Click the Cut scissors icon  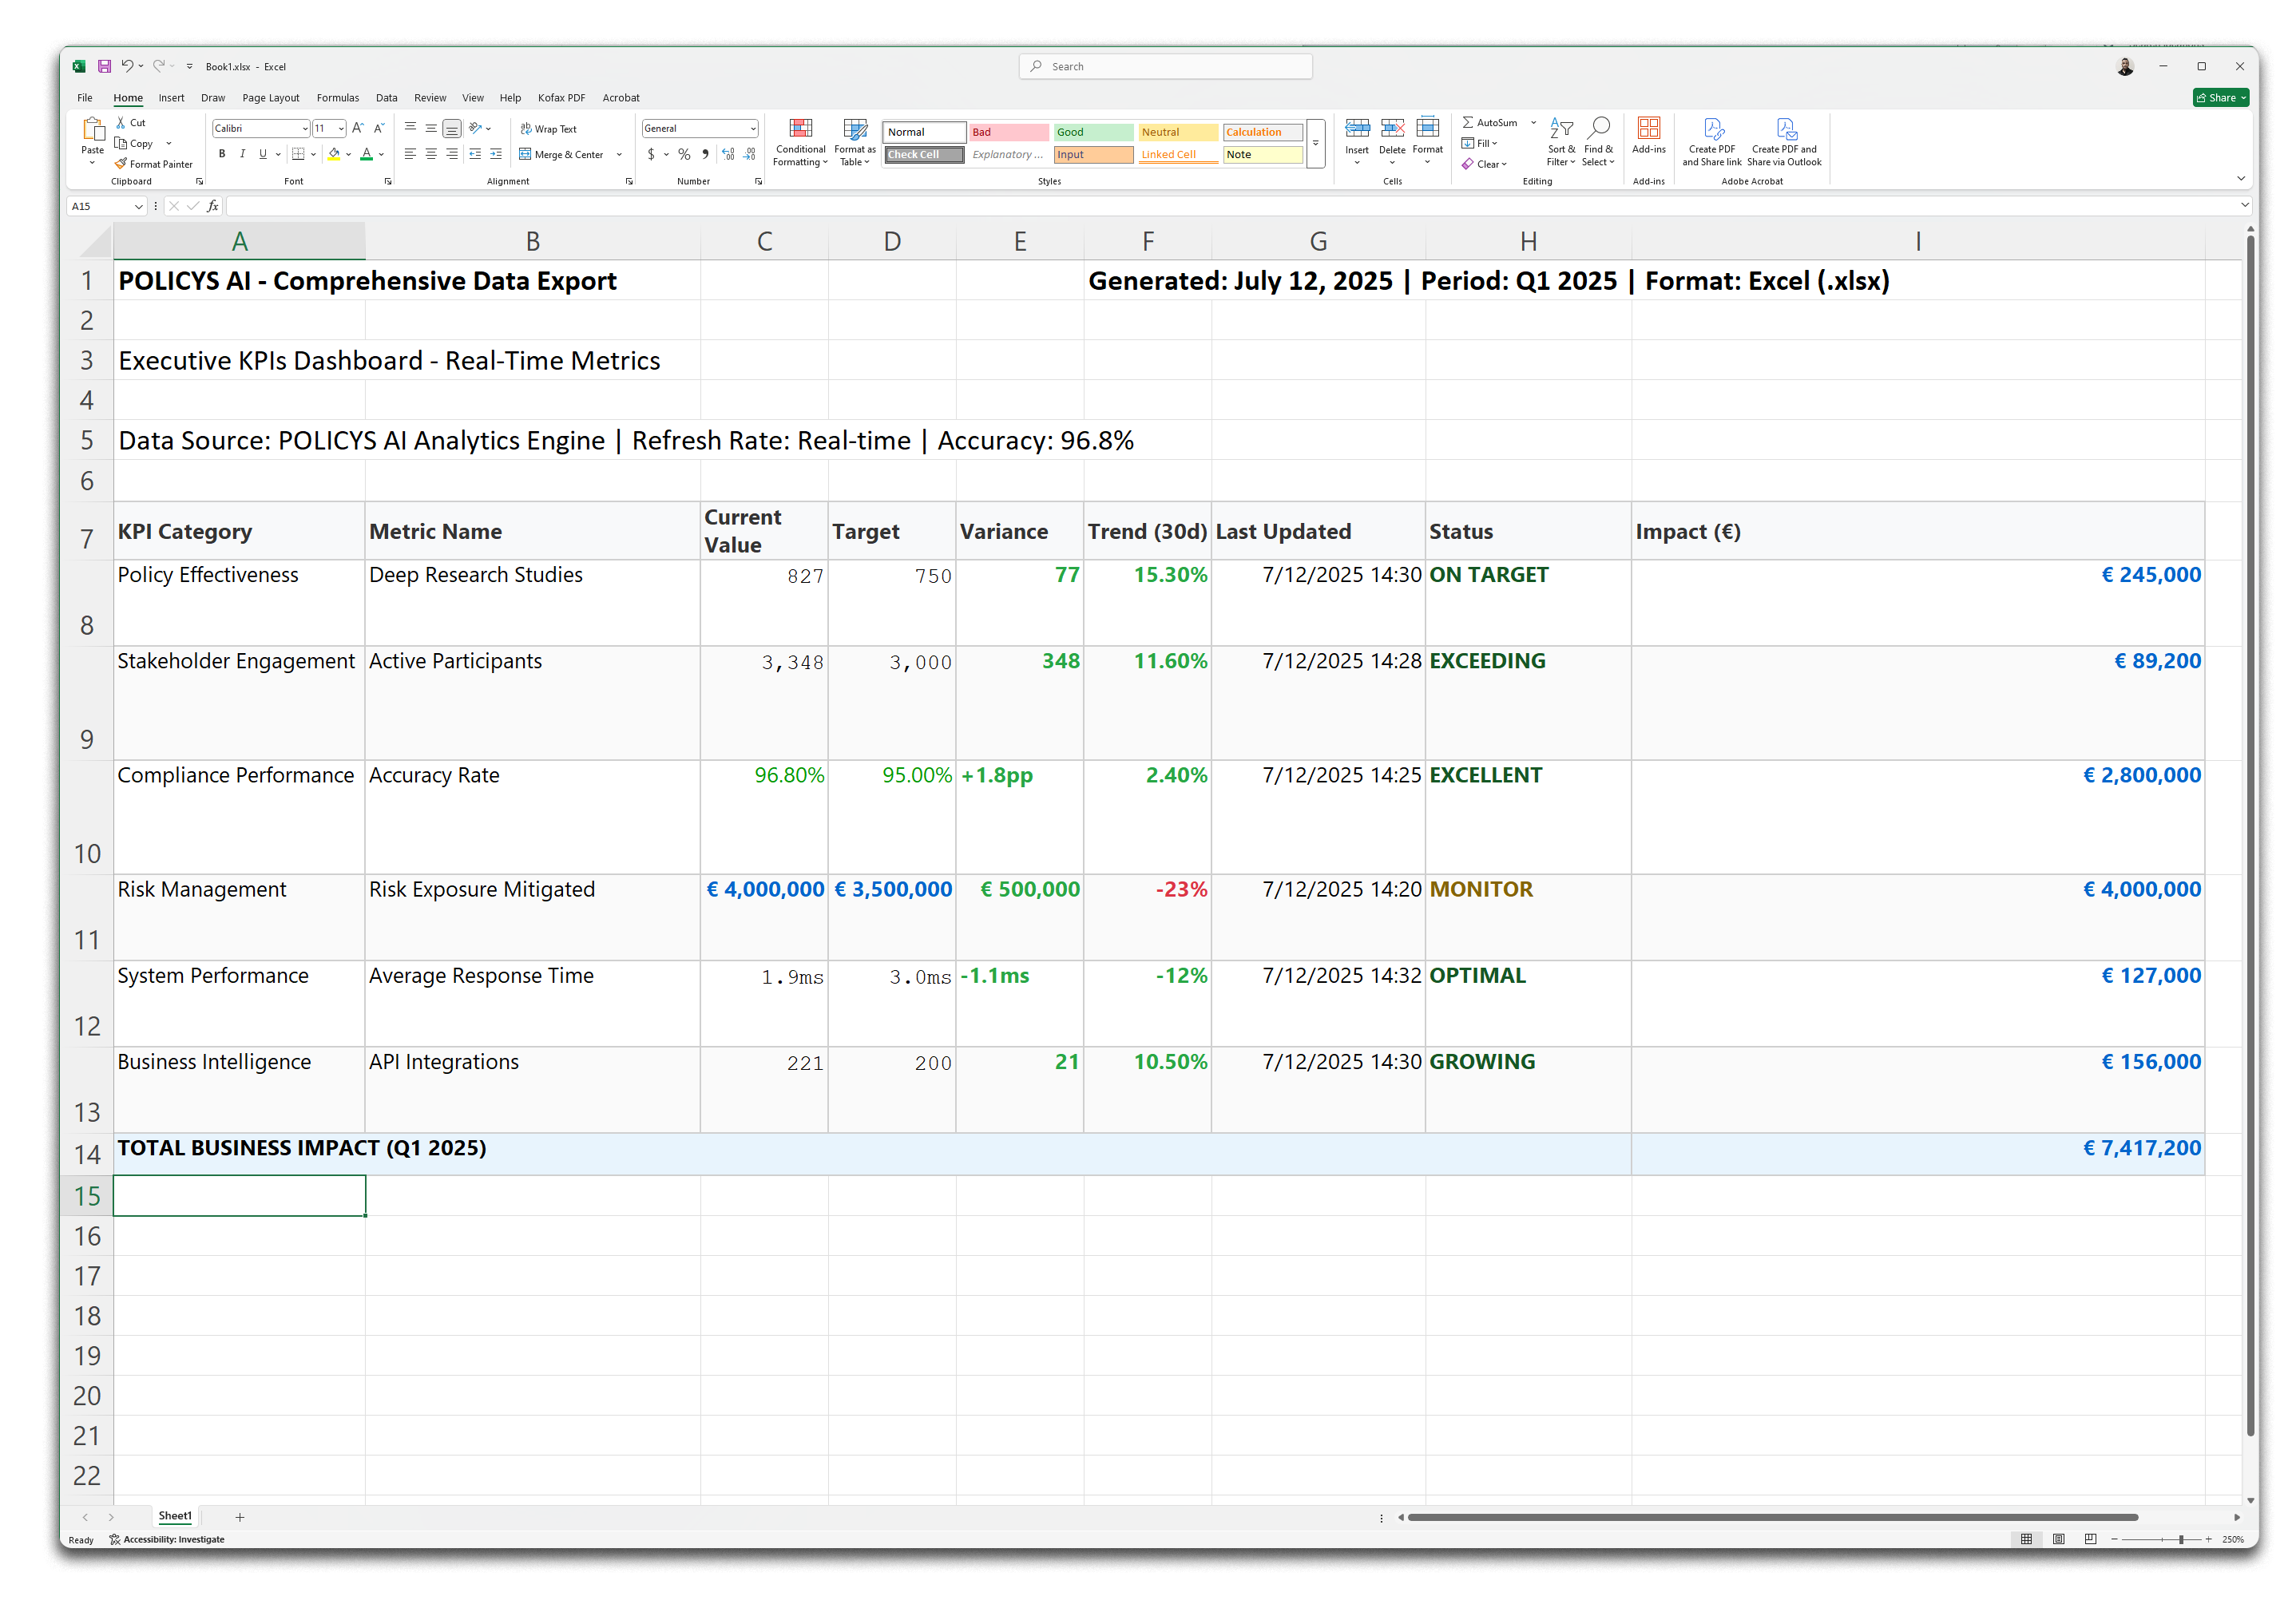[x=121, y=123]
